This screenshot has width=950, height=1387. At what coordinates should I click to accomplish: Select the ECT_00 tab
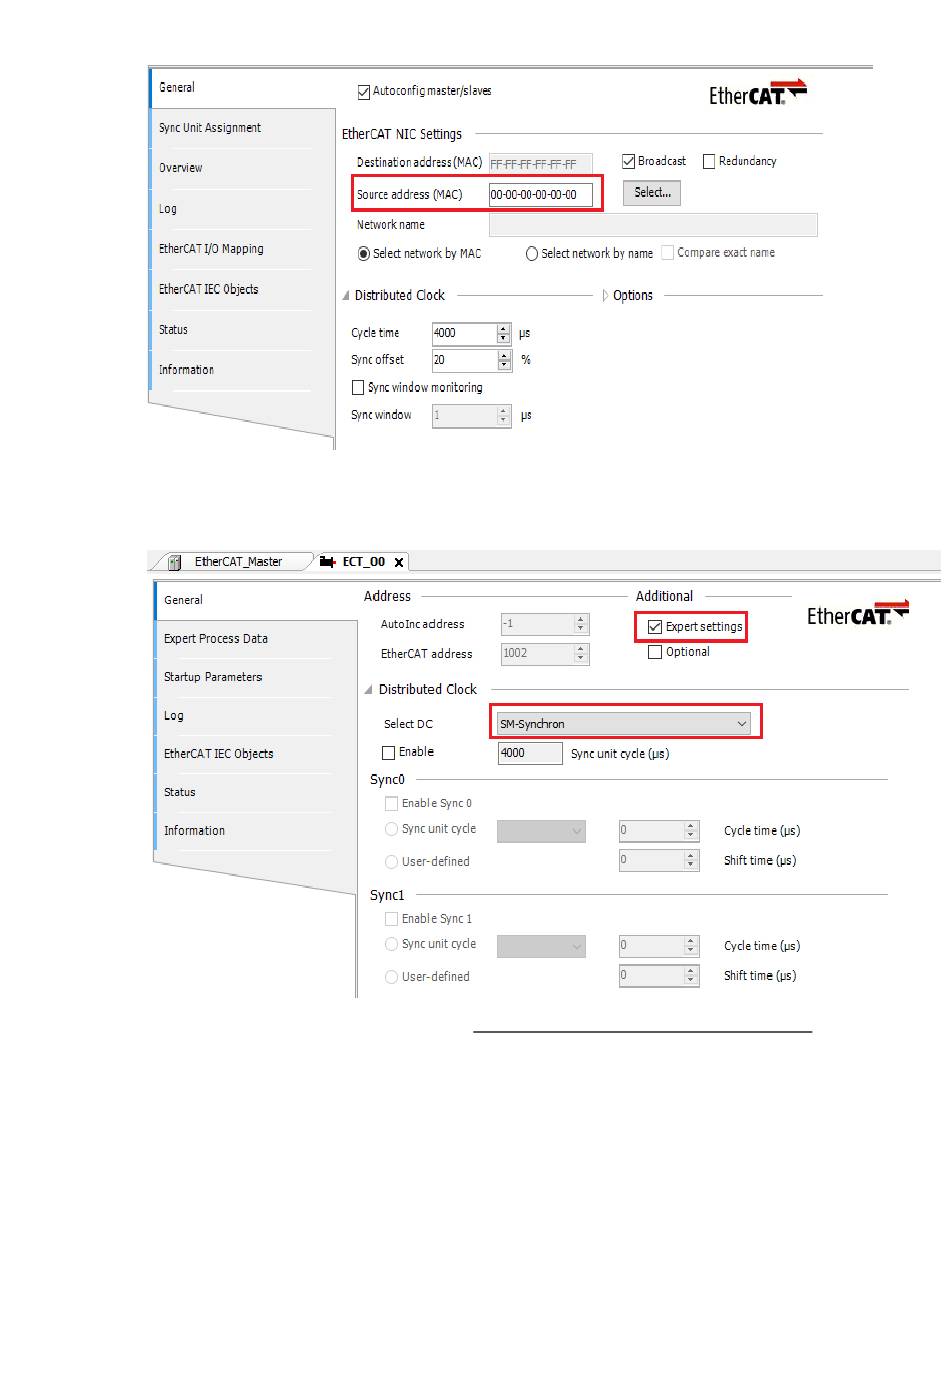pos(363,562)
